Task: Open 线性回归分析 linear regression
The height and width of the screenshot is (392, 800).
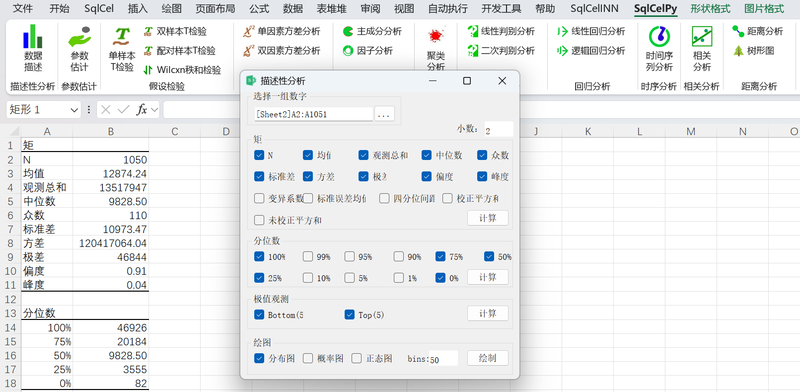Action: point(591,32)
